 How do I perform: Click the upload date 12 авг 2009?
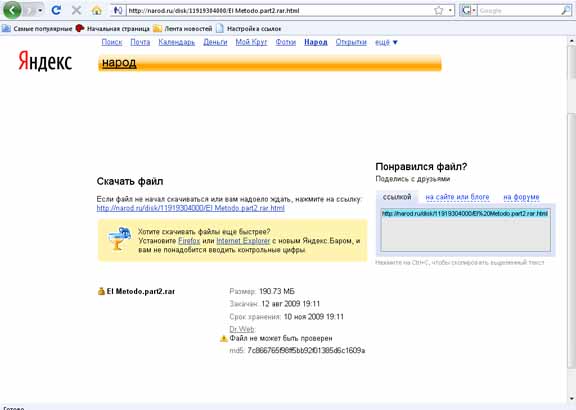(291, 304)
